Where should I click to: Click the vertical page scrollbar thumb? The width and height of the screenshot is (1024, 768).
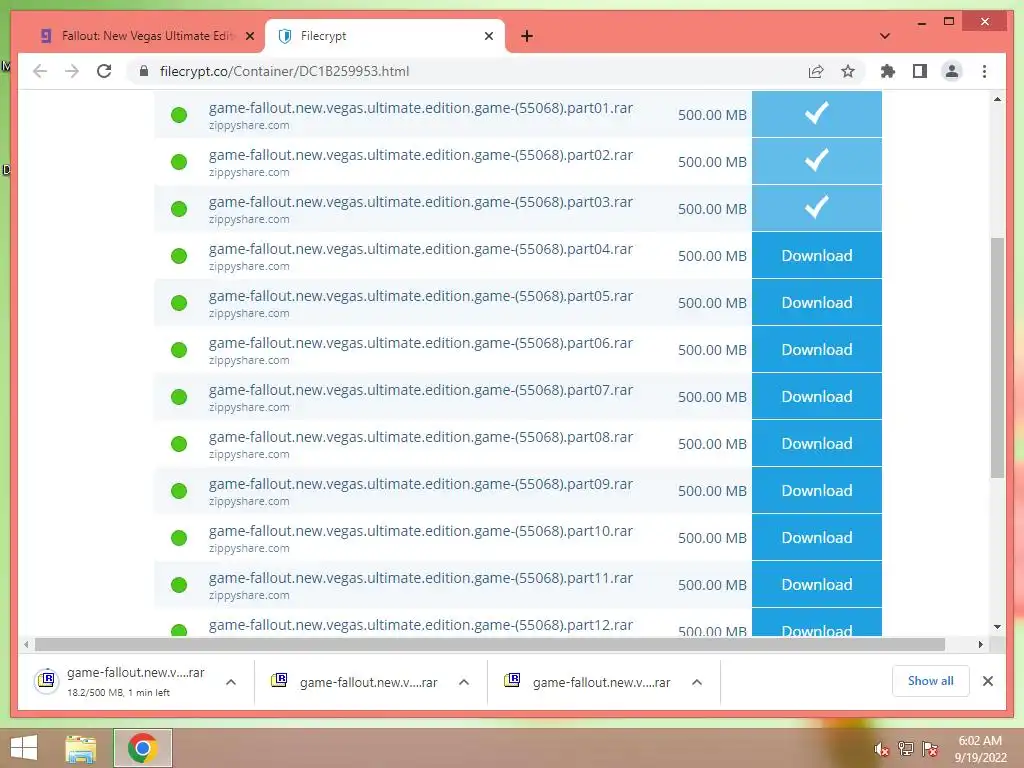997,358
